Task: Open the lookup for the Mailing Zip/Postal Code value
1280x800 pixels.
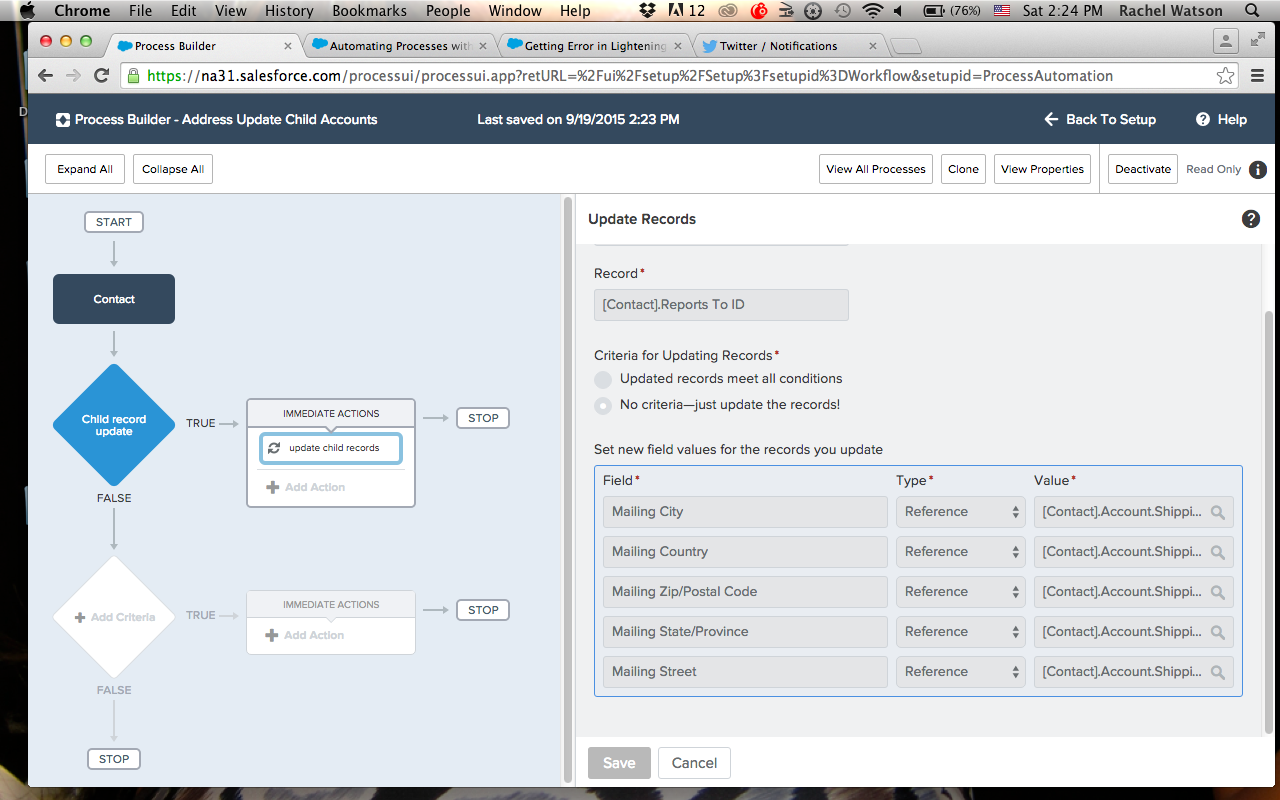Action: [1218, 592]
